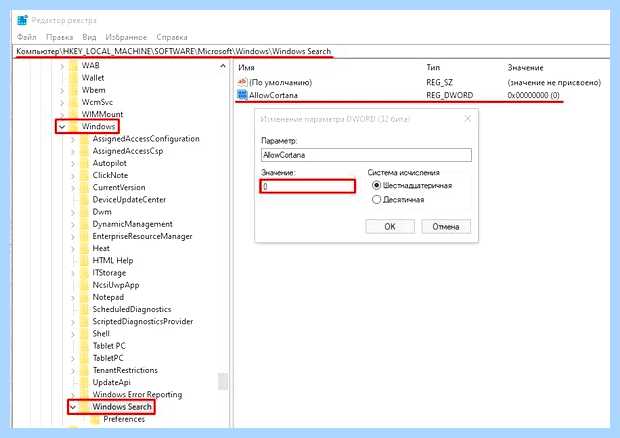Click the registry path address bar
This screenshot has width=620, height=438.
(x=312, y=51)
